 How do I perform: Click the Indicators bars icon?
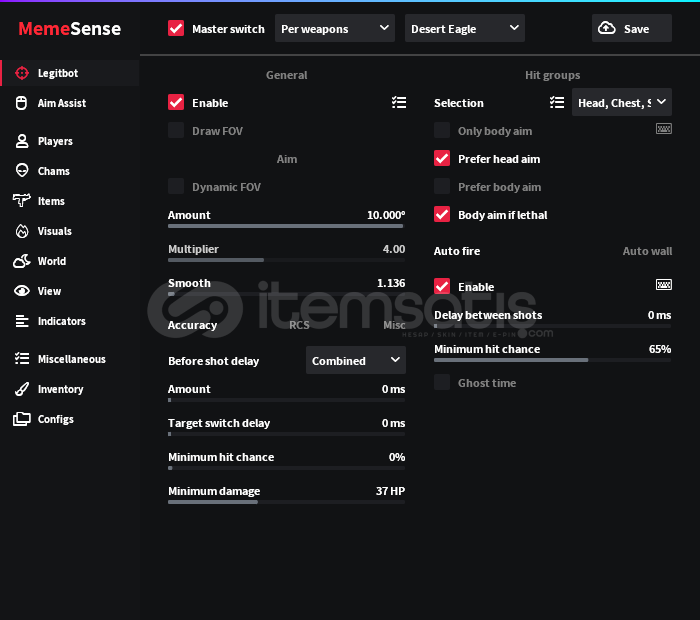click(x=22, y=321)
